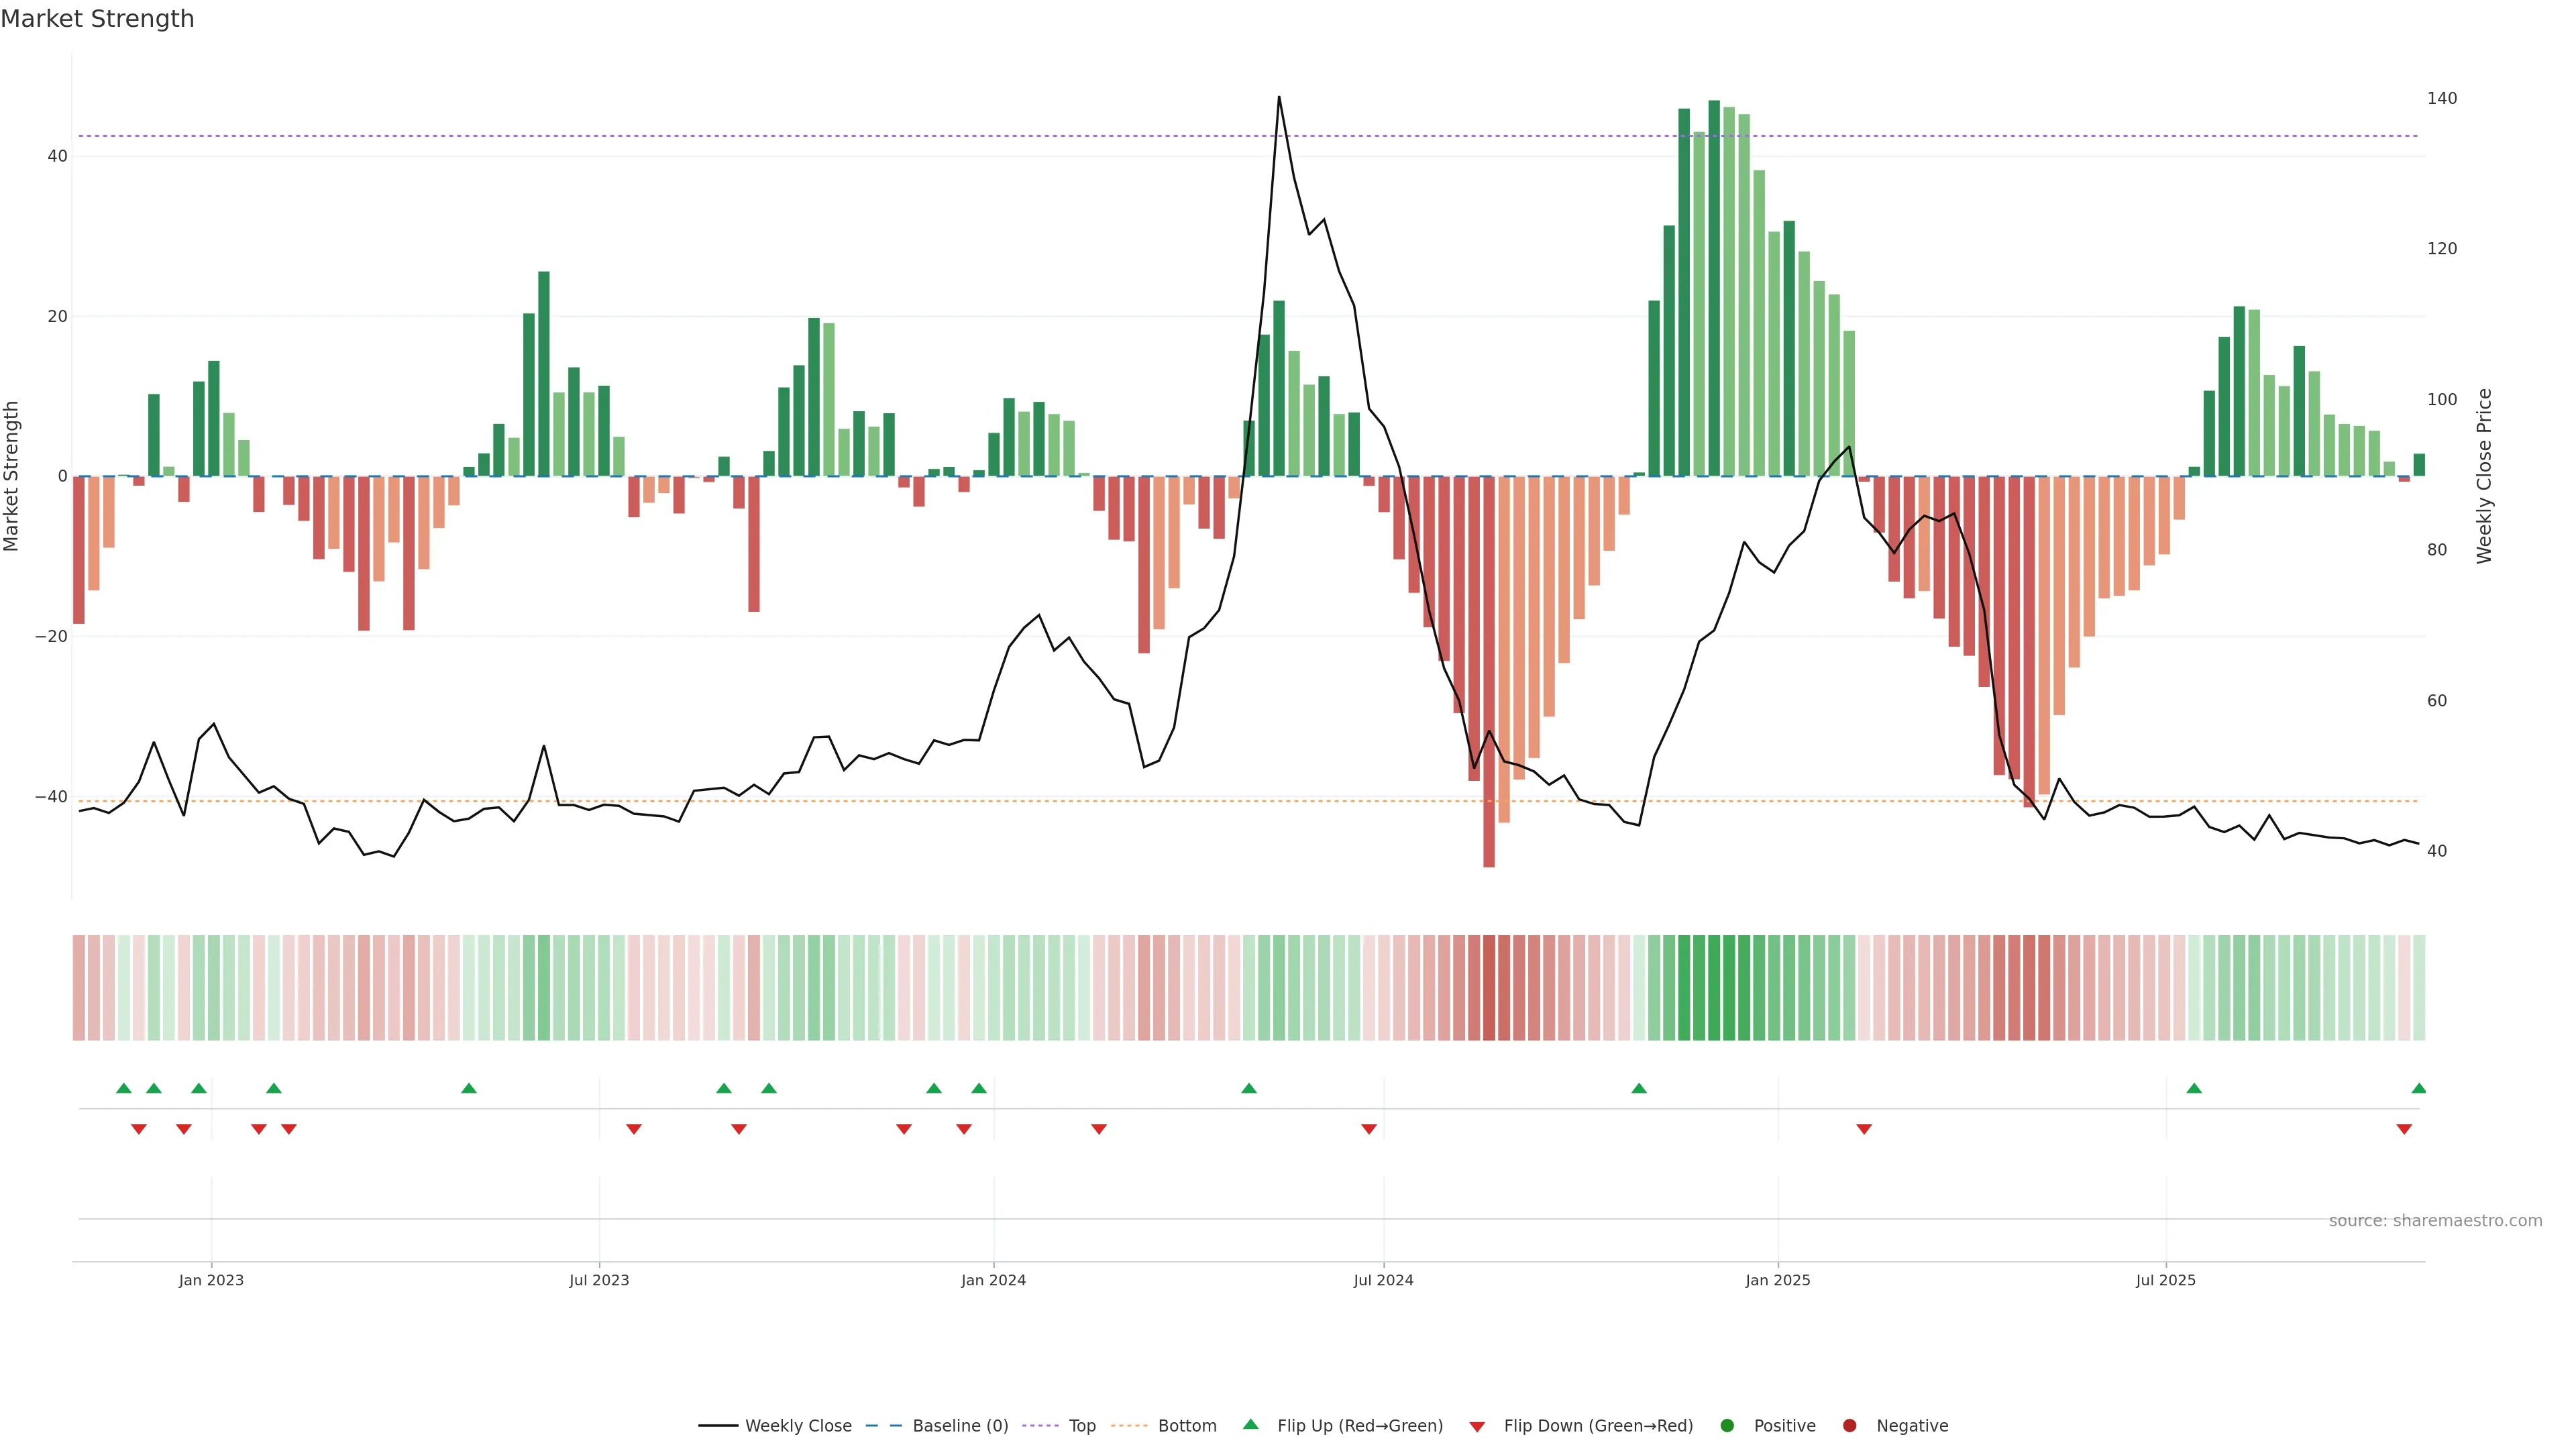Viewport: 2576px width, 1449px height.
Task: Click the Positive green circle legend icon
Action: point(1727,1425)
